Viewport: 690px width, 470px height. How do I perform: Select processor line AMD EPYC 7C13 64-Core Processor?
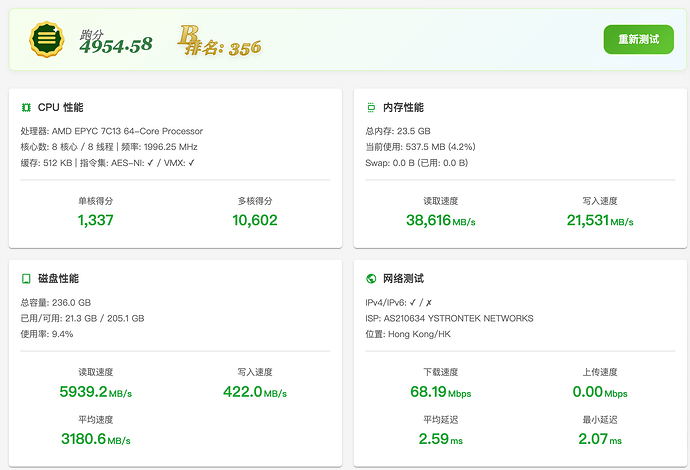click(112, 131)
